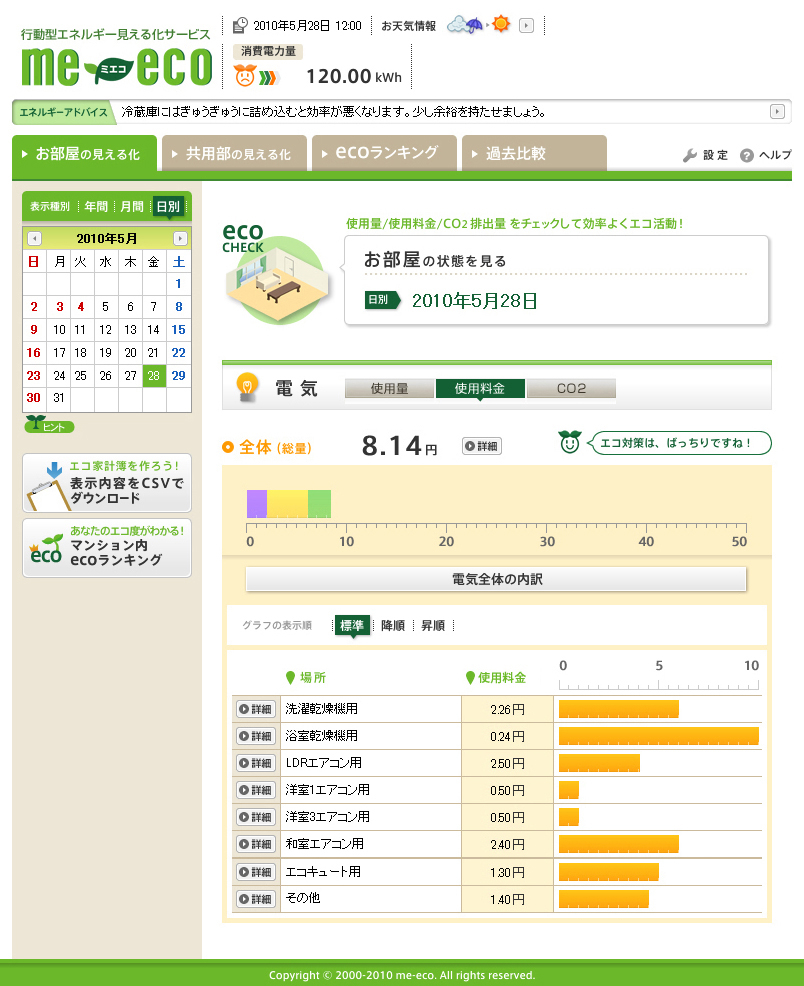Click green segment of total bar
The height and width of the screenshot is (986, 804).
point(319,504)
